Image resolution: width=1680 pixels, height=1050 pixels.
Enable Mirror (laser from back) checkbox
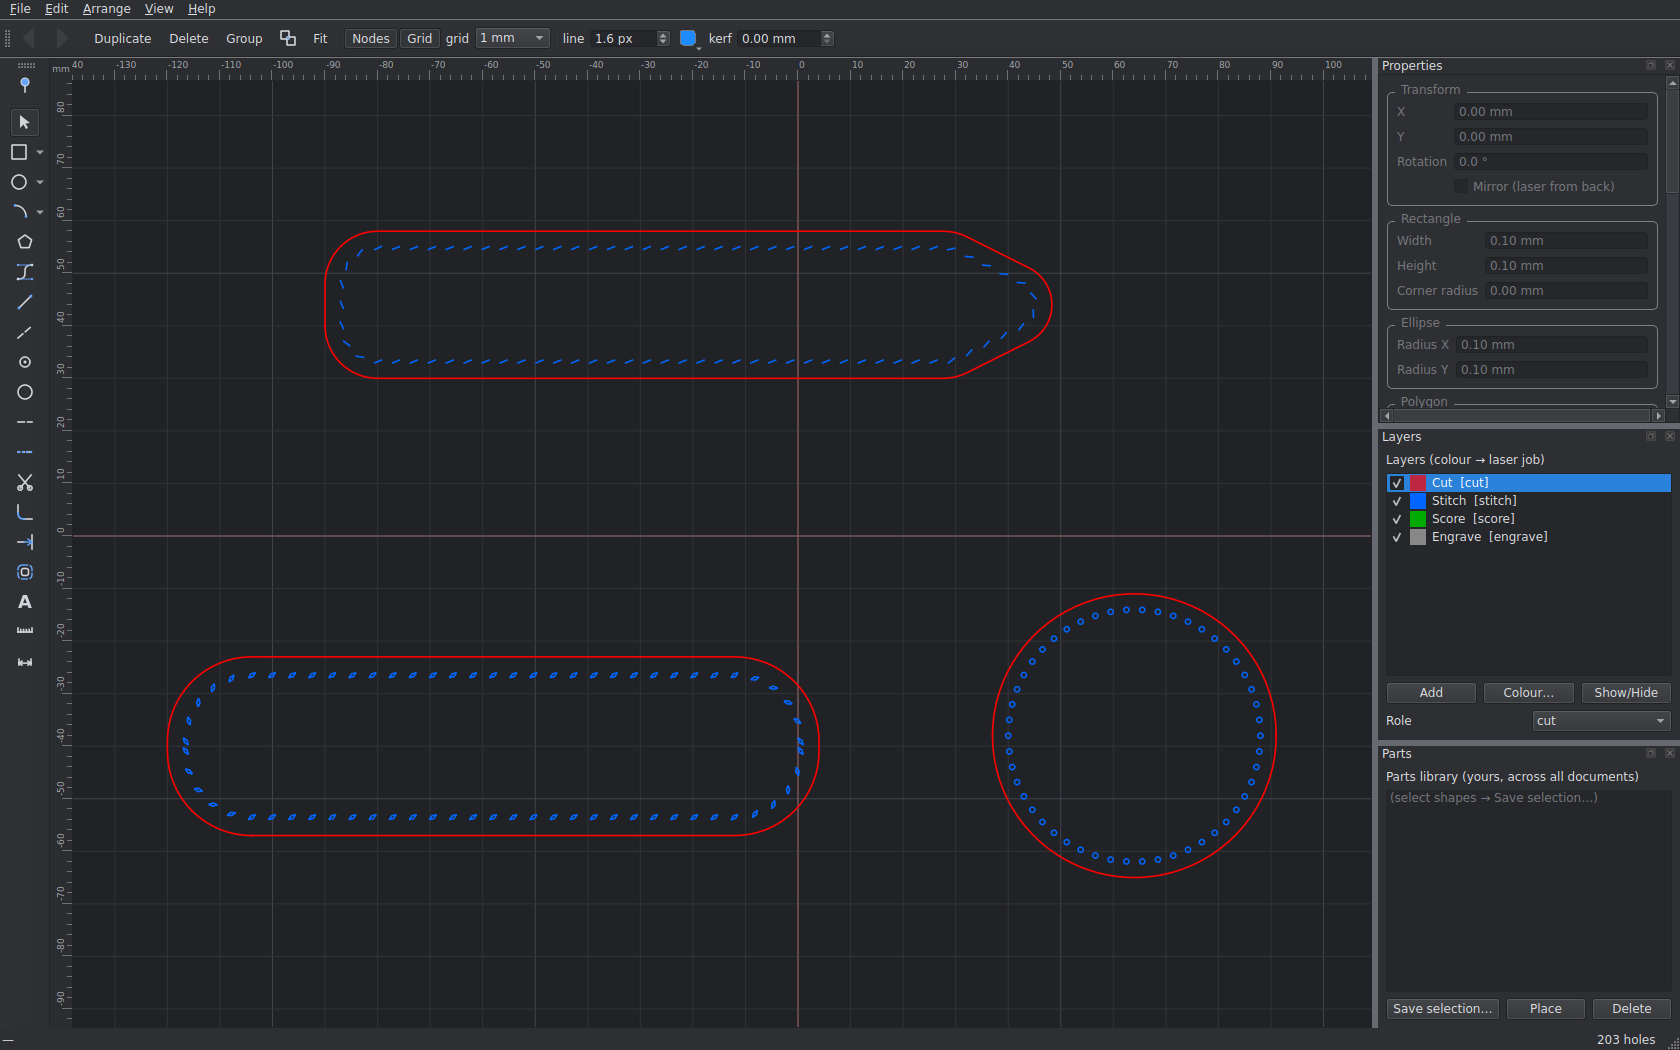(1461, 187)
